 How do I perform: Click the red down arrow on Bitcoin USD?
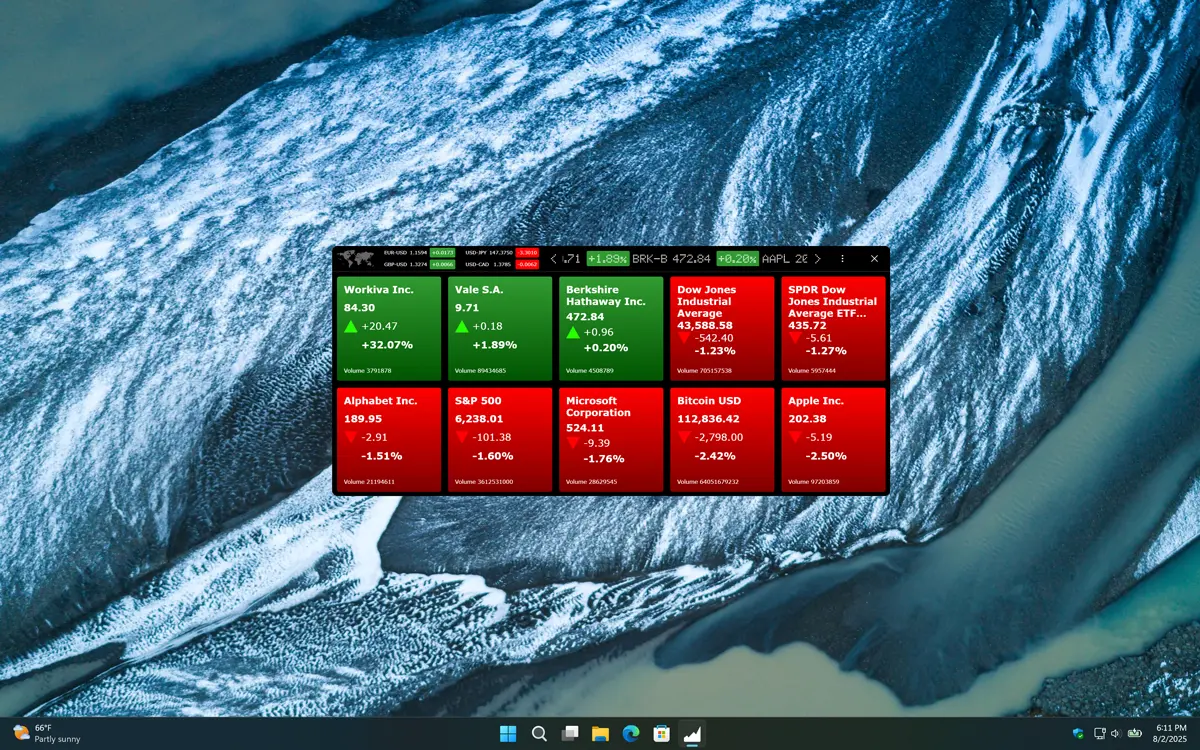[684, 438]
